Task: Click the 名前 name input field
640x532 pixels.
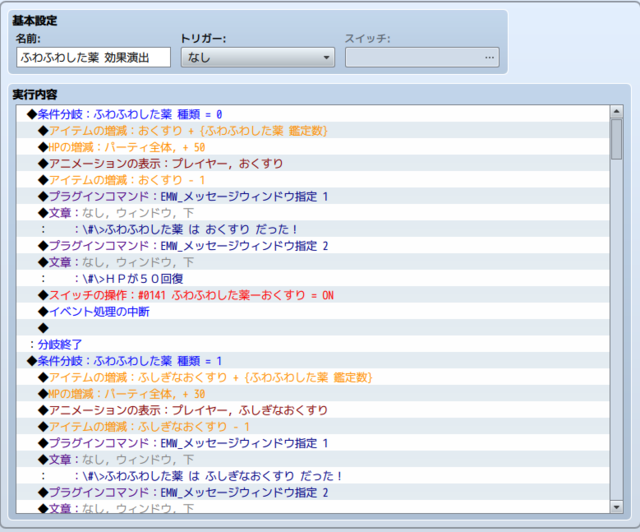Action: click(93, 57)
